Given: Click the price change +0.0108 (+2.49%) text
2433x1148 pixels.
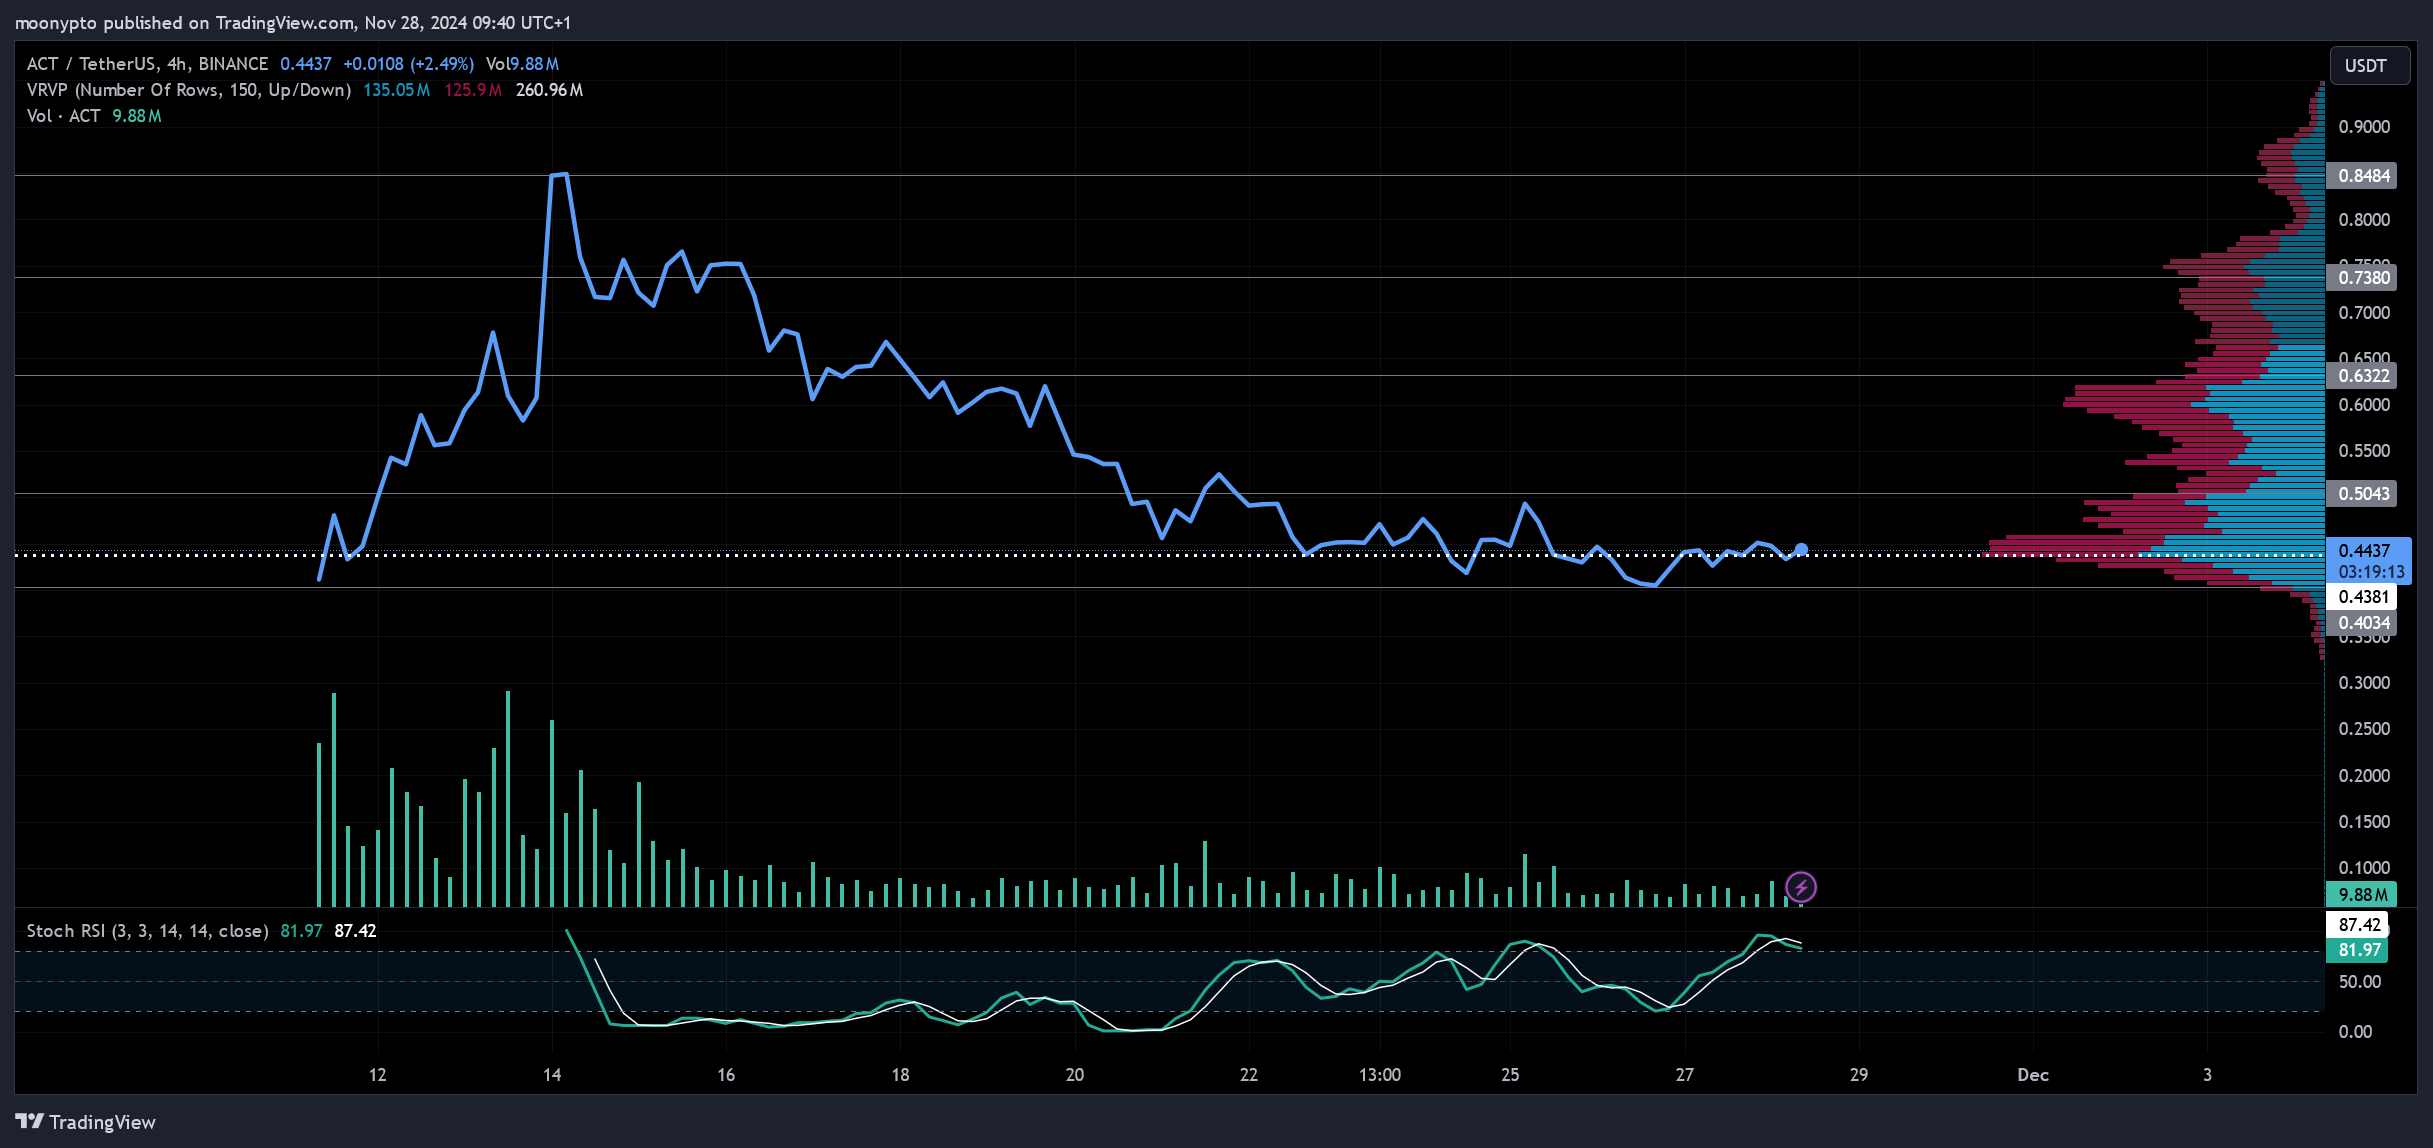Looking at the screenshot, I should (408, 64).
